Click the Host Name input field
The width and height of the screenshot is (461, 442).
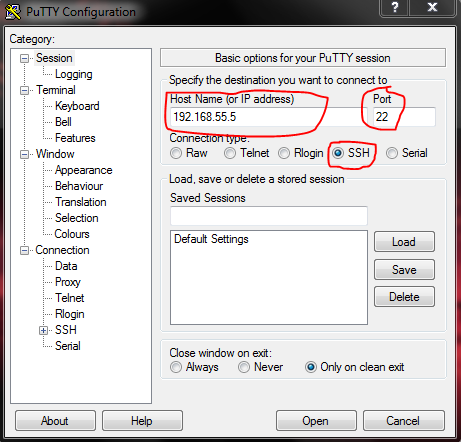click(269, 117)
